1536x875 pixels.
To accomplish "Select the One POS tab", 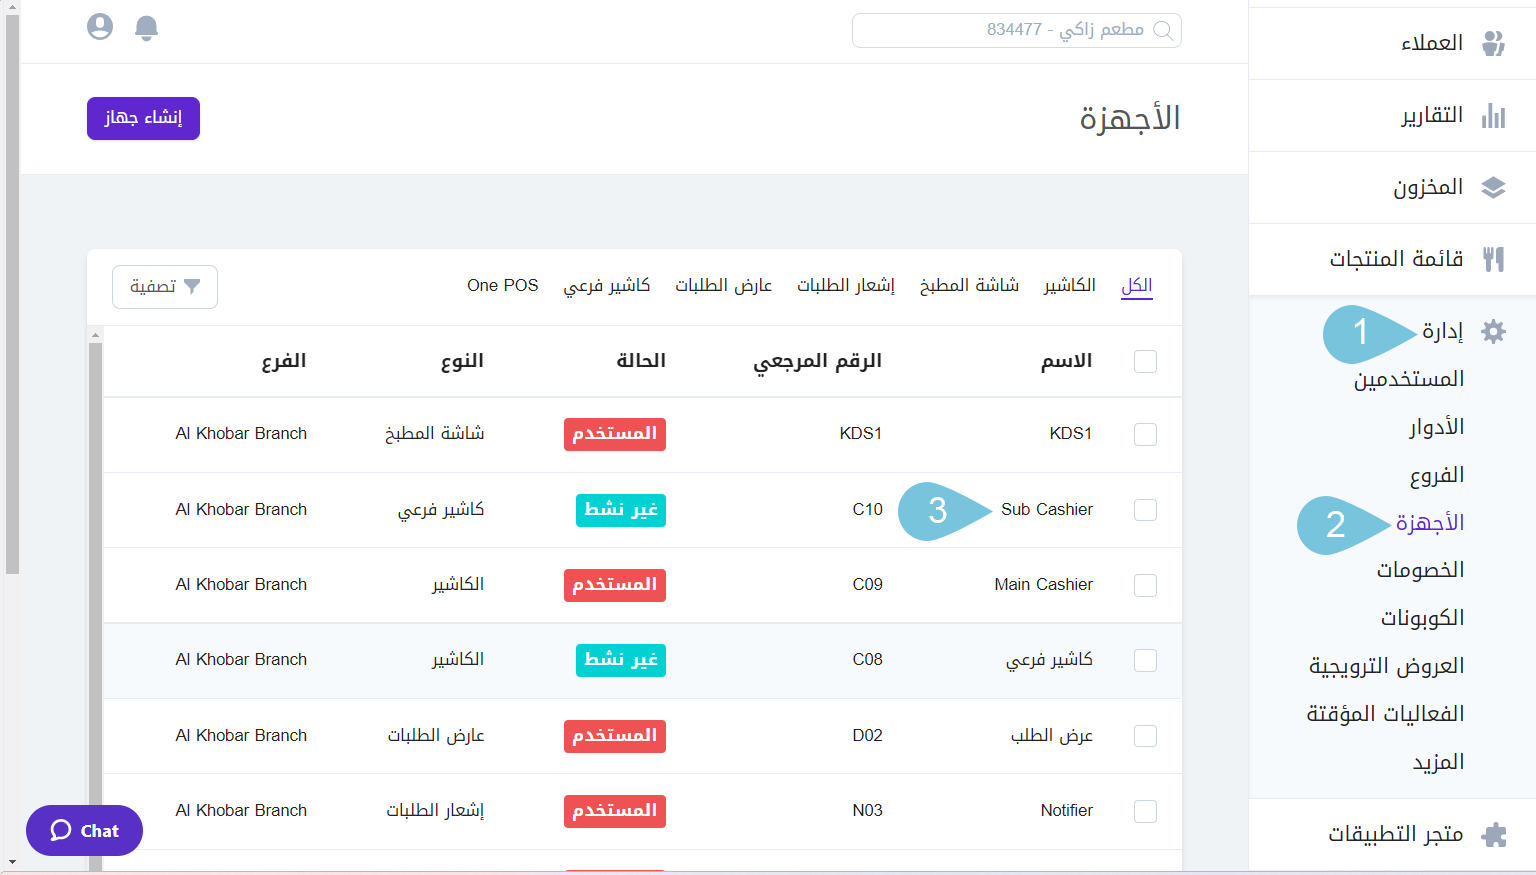I will [503, 284].
